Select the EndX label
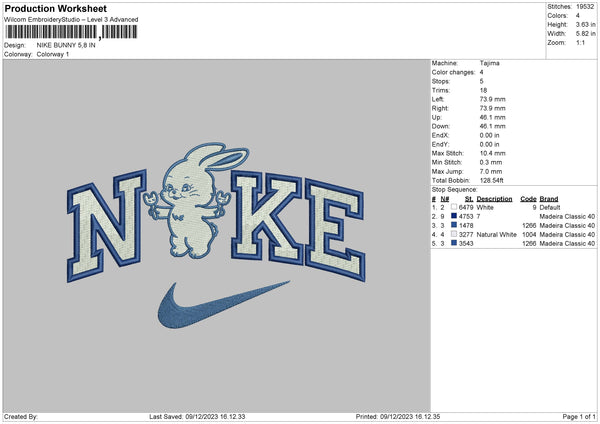600x424 pixels. point(440,135)
